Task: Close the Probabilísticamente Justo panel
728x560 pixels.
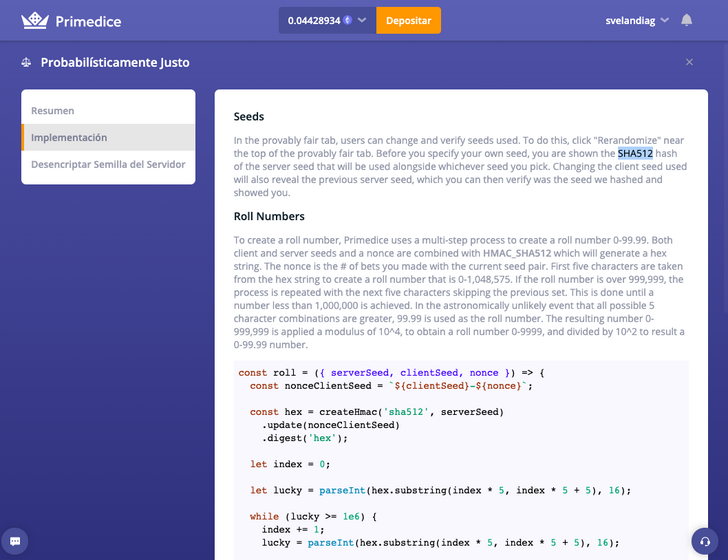Action: coord(689,62)
